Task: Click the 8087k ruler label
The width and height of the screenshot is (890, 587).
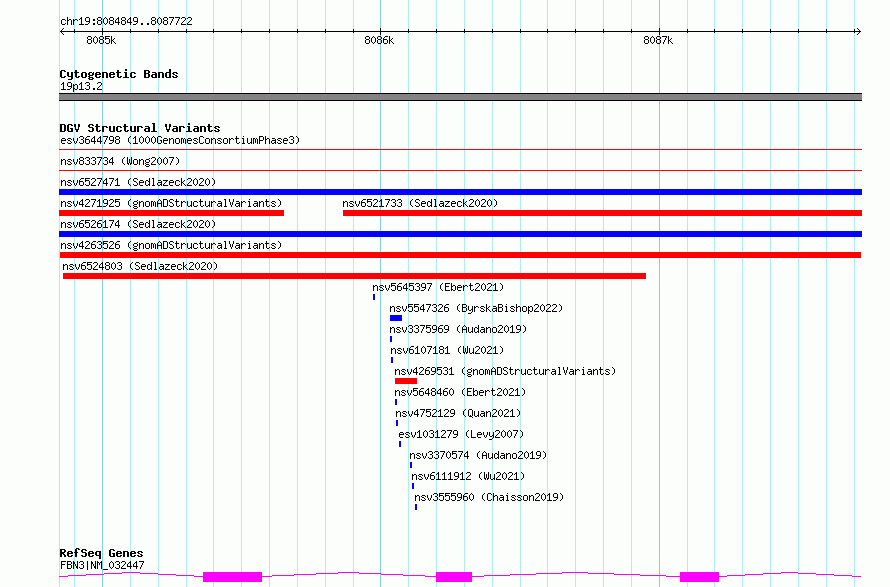Action: (x=658, y=40)
